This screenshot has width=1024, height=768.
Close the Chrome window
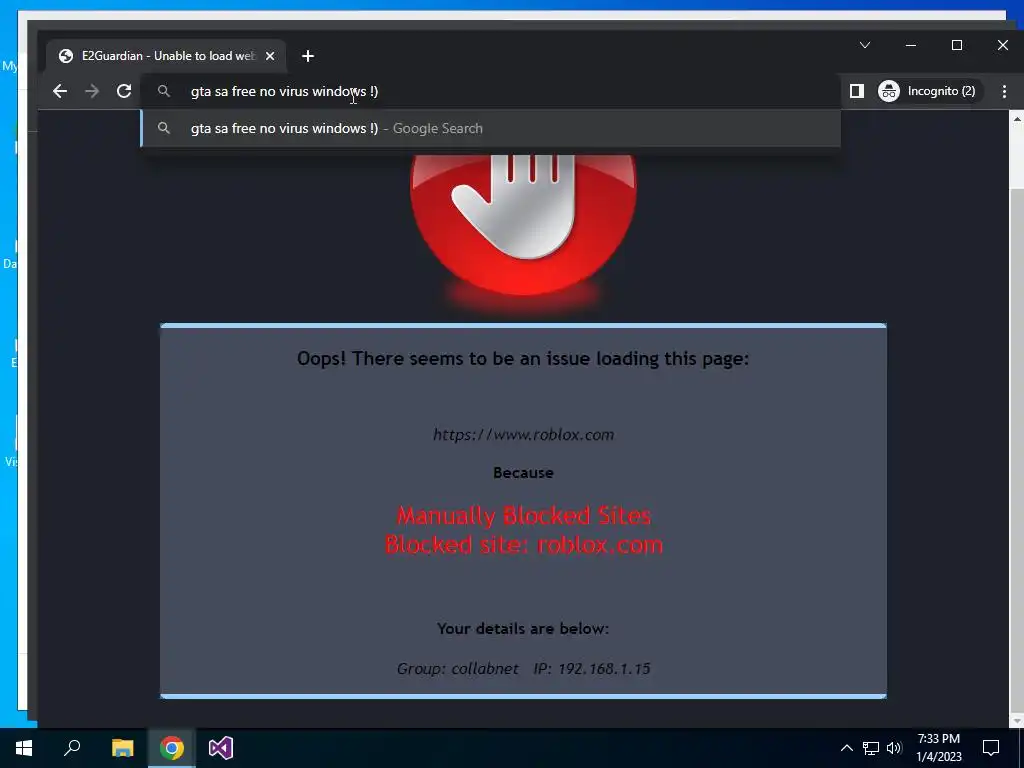point(1002,45)
